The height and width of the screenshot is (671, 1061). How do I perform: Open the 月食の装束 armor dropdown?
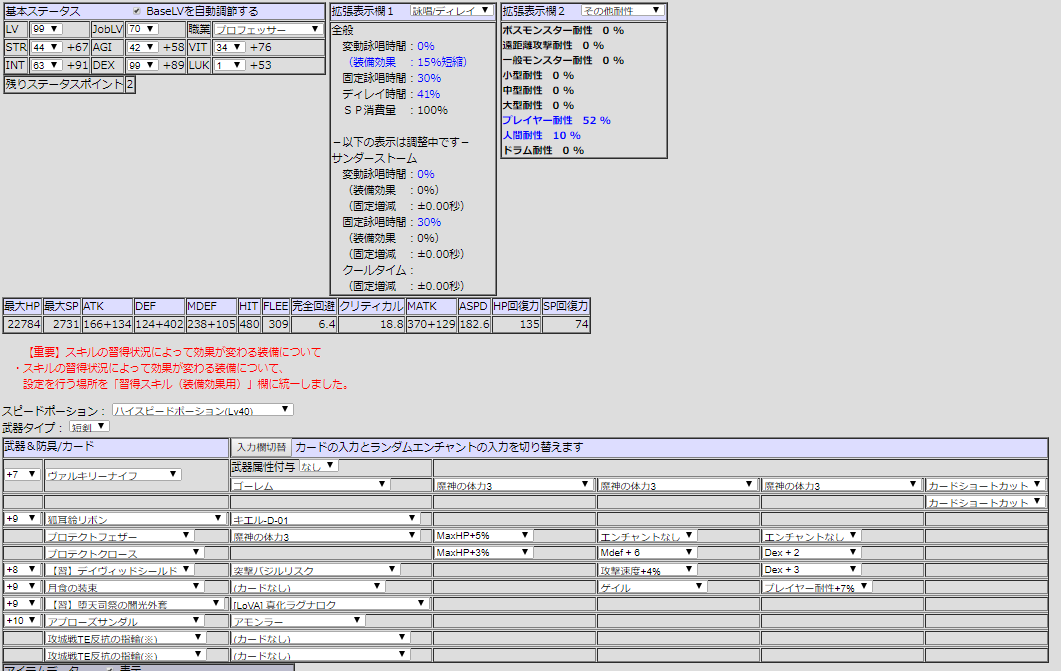click(124, 586)
